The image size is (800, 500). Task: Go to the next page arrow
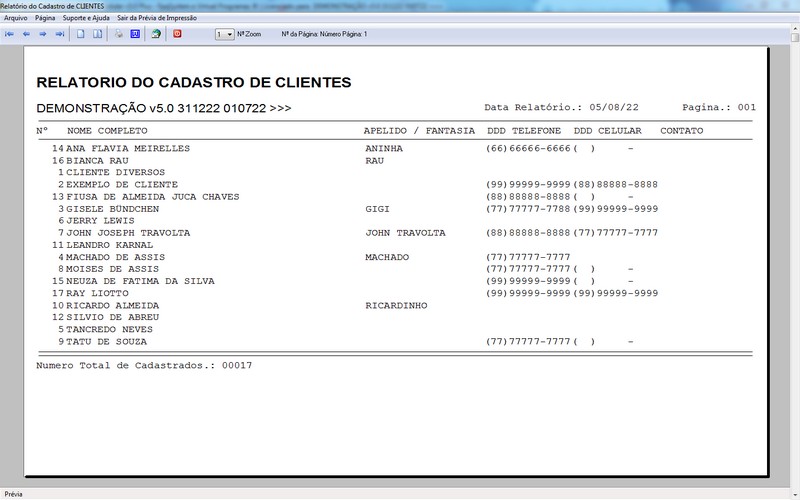43,34
